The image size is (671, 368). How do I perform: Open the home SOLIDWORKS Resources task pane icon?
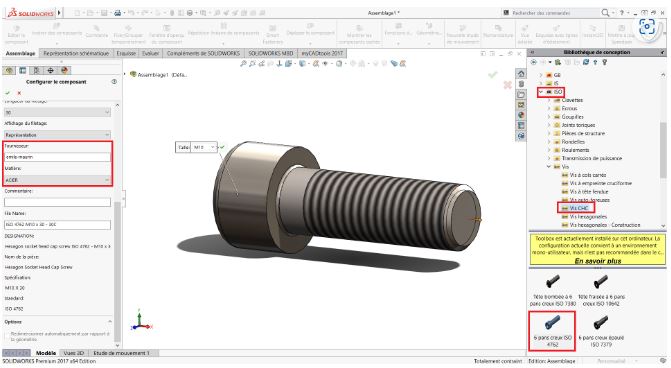521,74
